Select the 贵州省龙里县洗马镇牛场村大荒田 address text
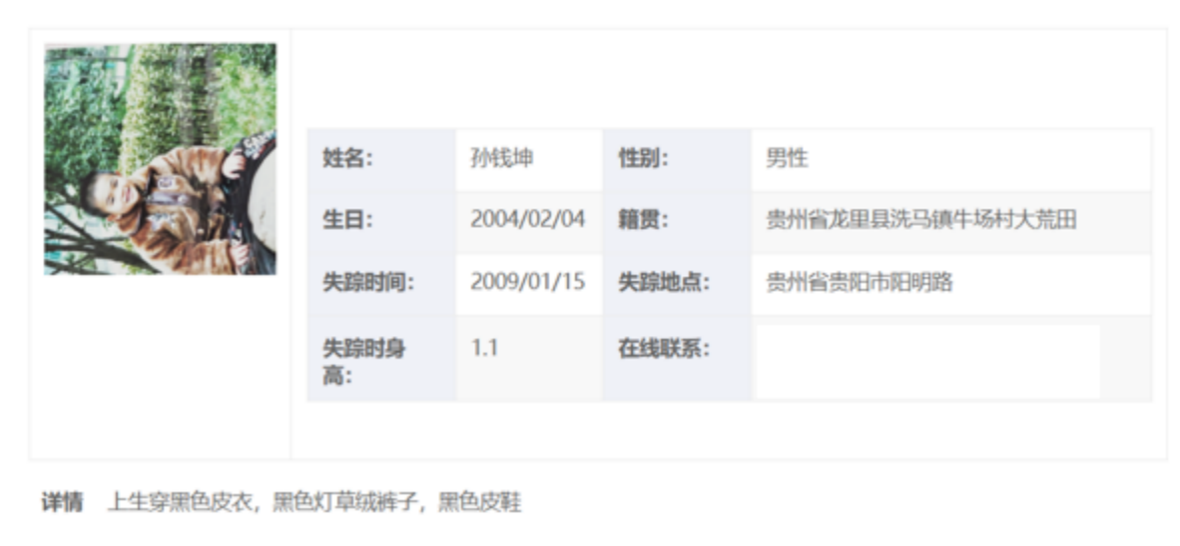Viewport: 1180px width, 546px height. (x=921, y=221)
